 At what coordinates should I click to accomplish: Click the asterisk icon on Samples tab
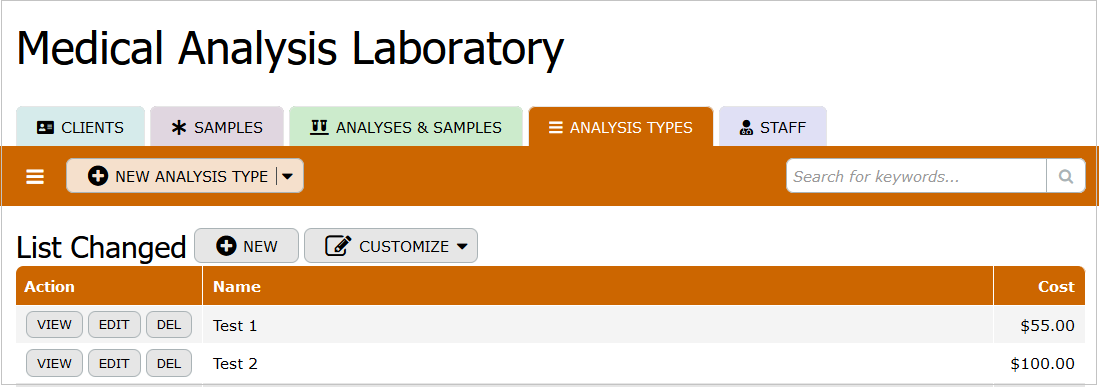click(x=179, y=128)
